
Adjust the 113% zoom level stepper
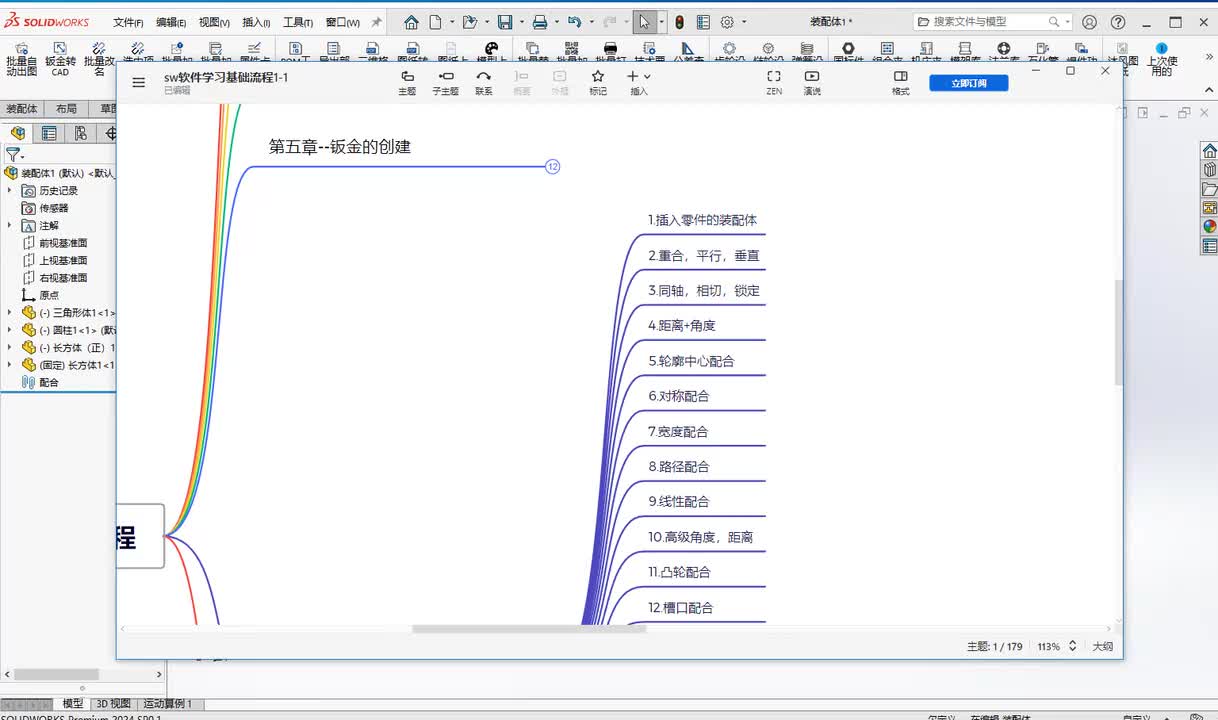point(1072,647)
